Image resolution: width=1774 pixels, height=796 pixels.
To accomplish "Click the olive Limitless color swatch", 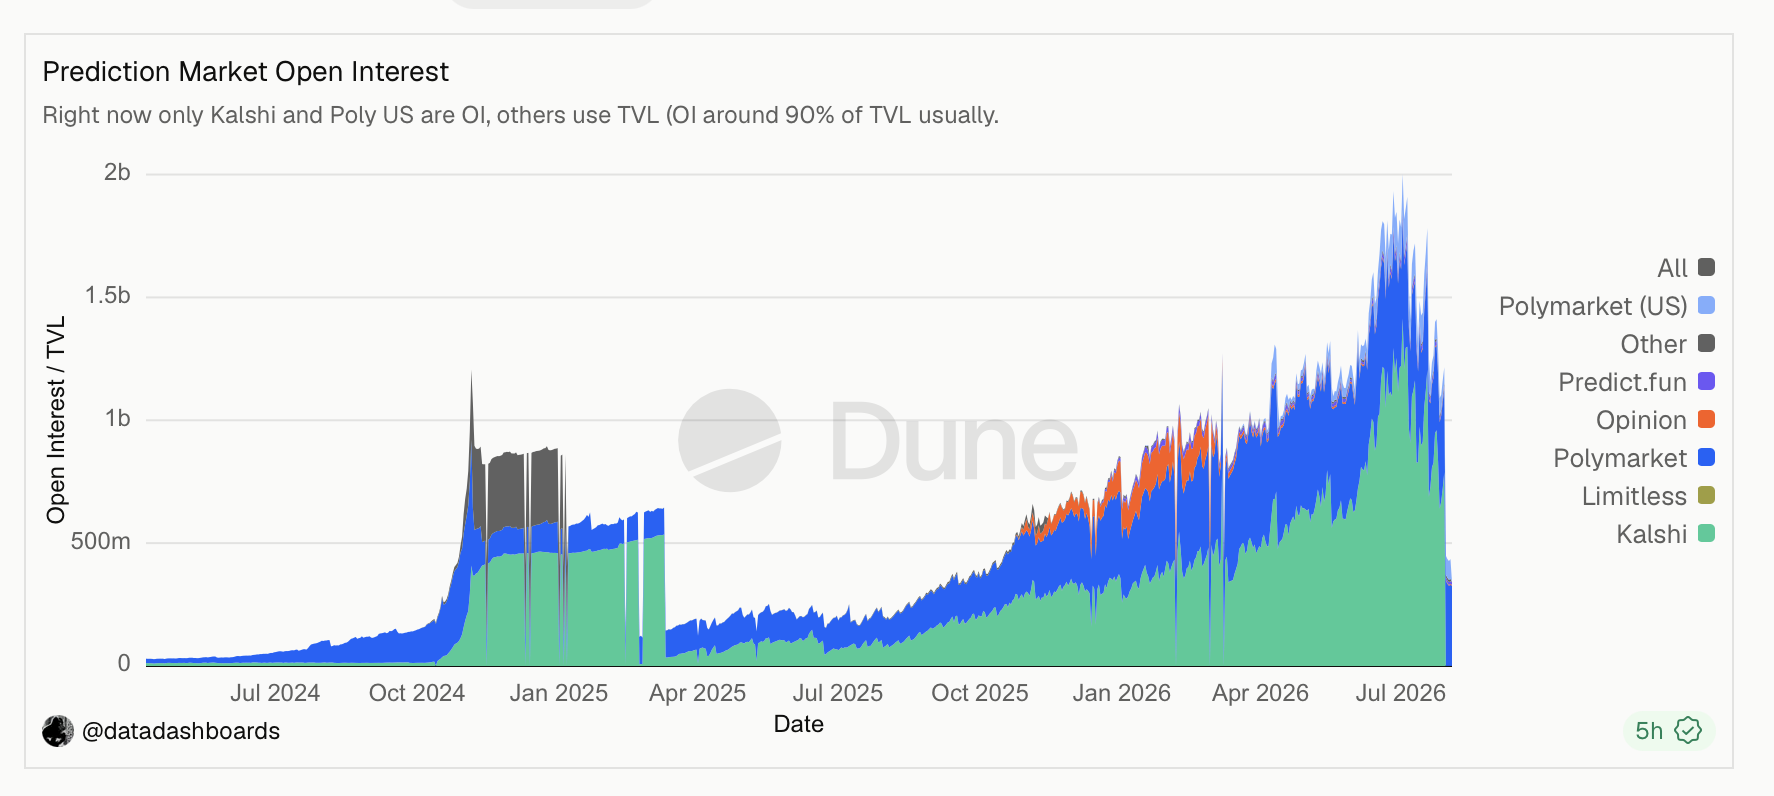I will coord(1707,495).
